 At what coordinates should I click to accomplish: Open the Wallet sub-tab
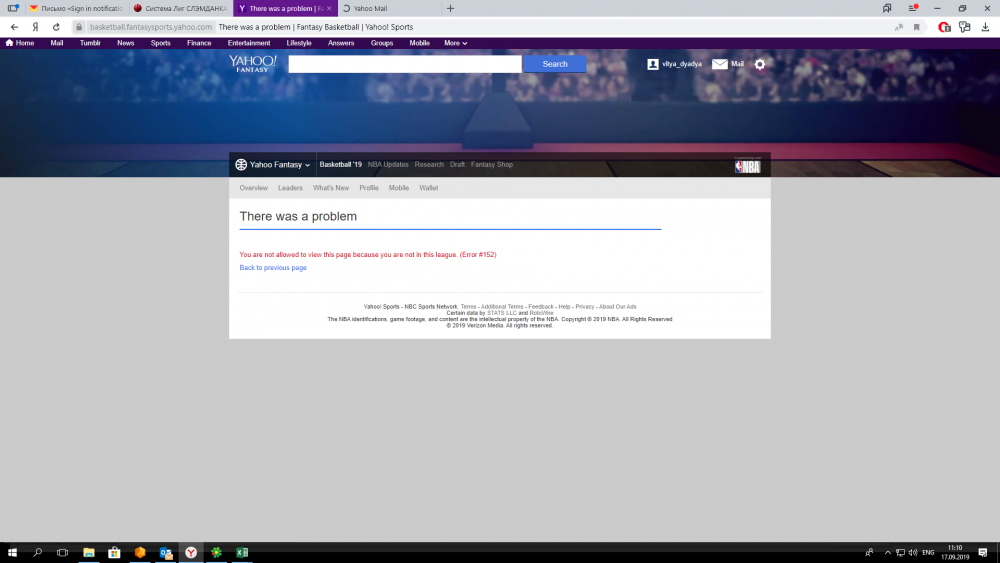click(x=429, y=188)
